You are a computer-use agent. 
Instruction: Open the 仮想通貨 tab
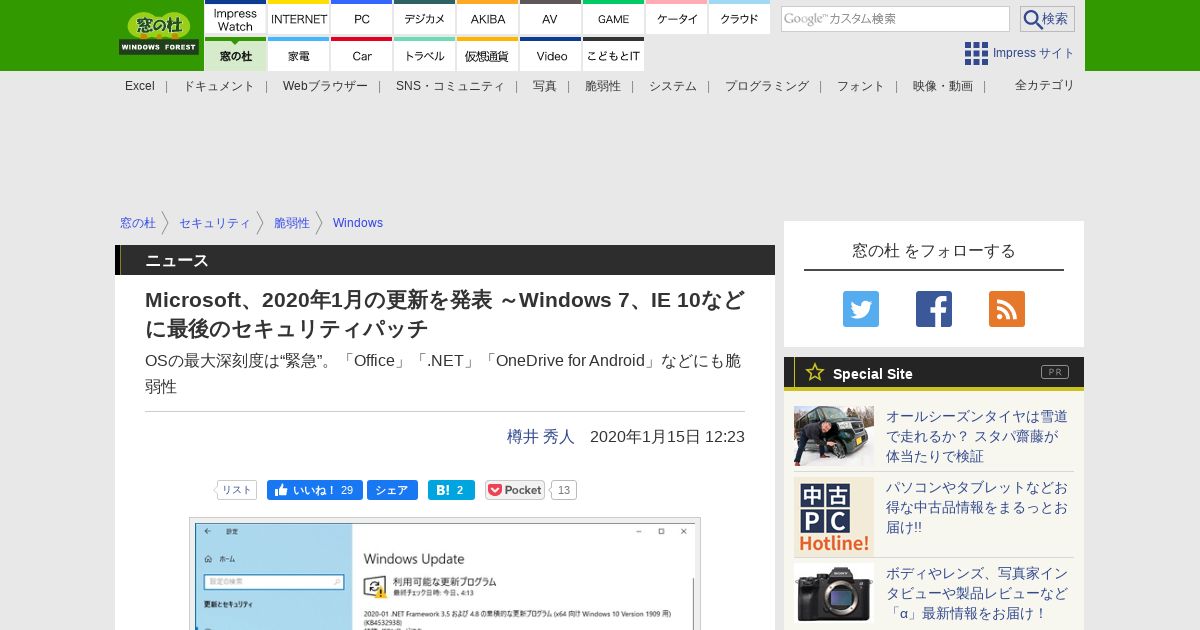[488, 55]
